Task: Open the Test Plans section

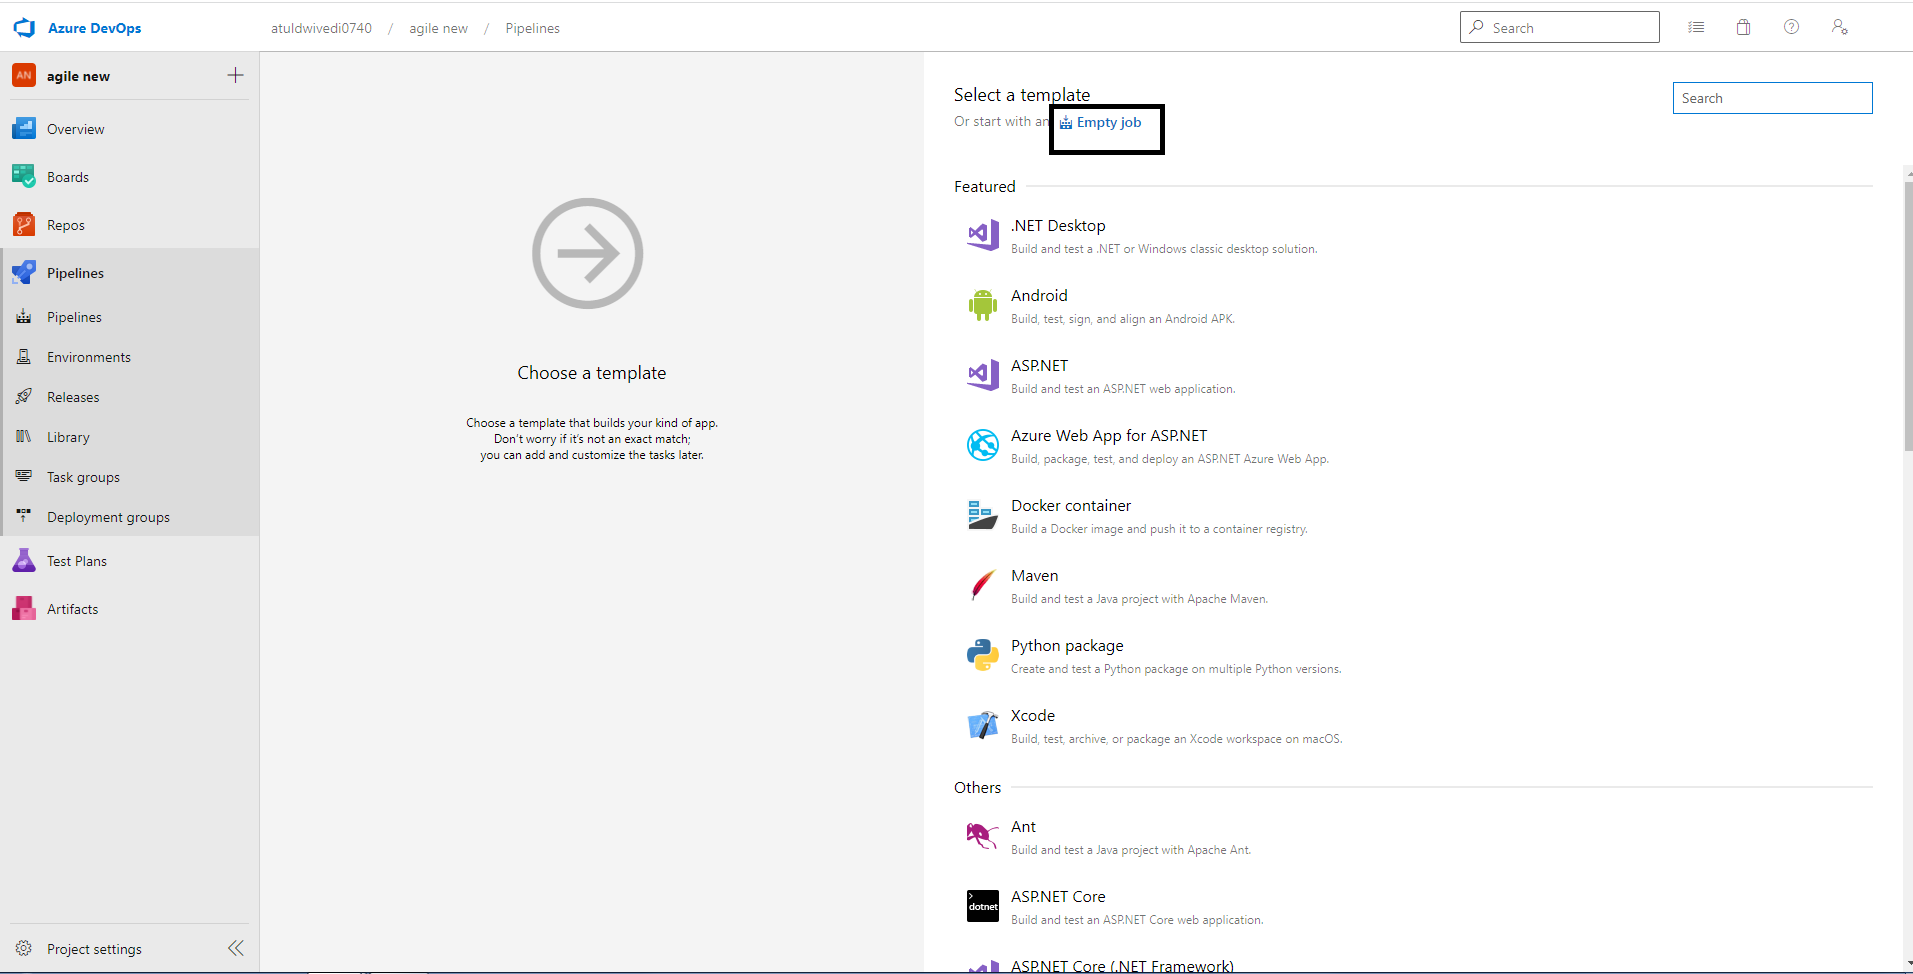Action: (130, 561)
